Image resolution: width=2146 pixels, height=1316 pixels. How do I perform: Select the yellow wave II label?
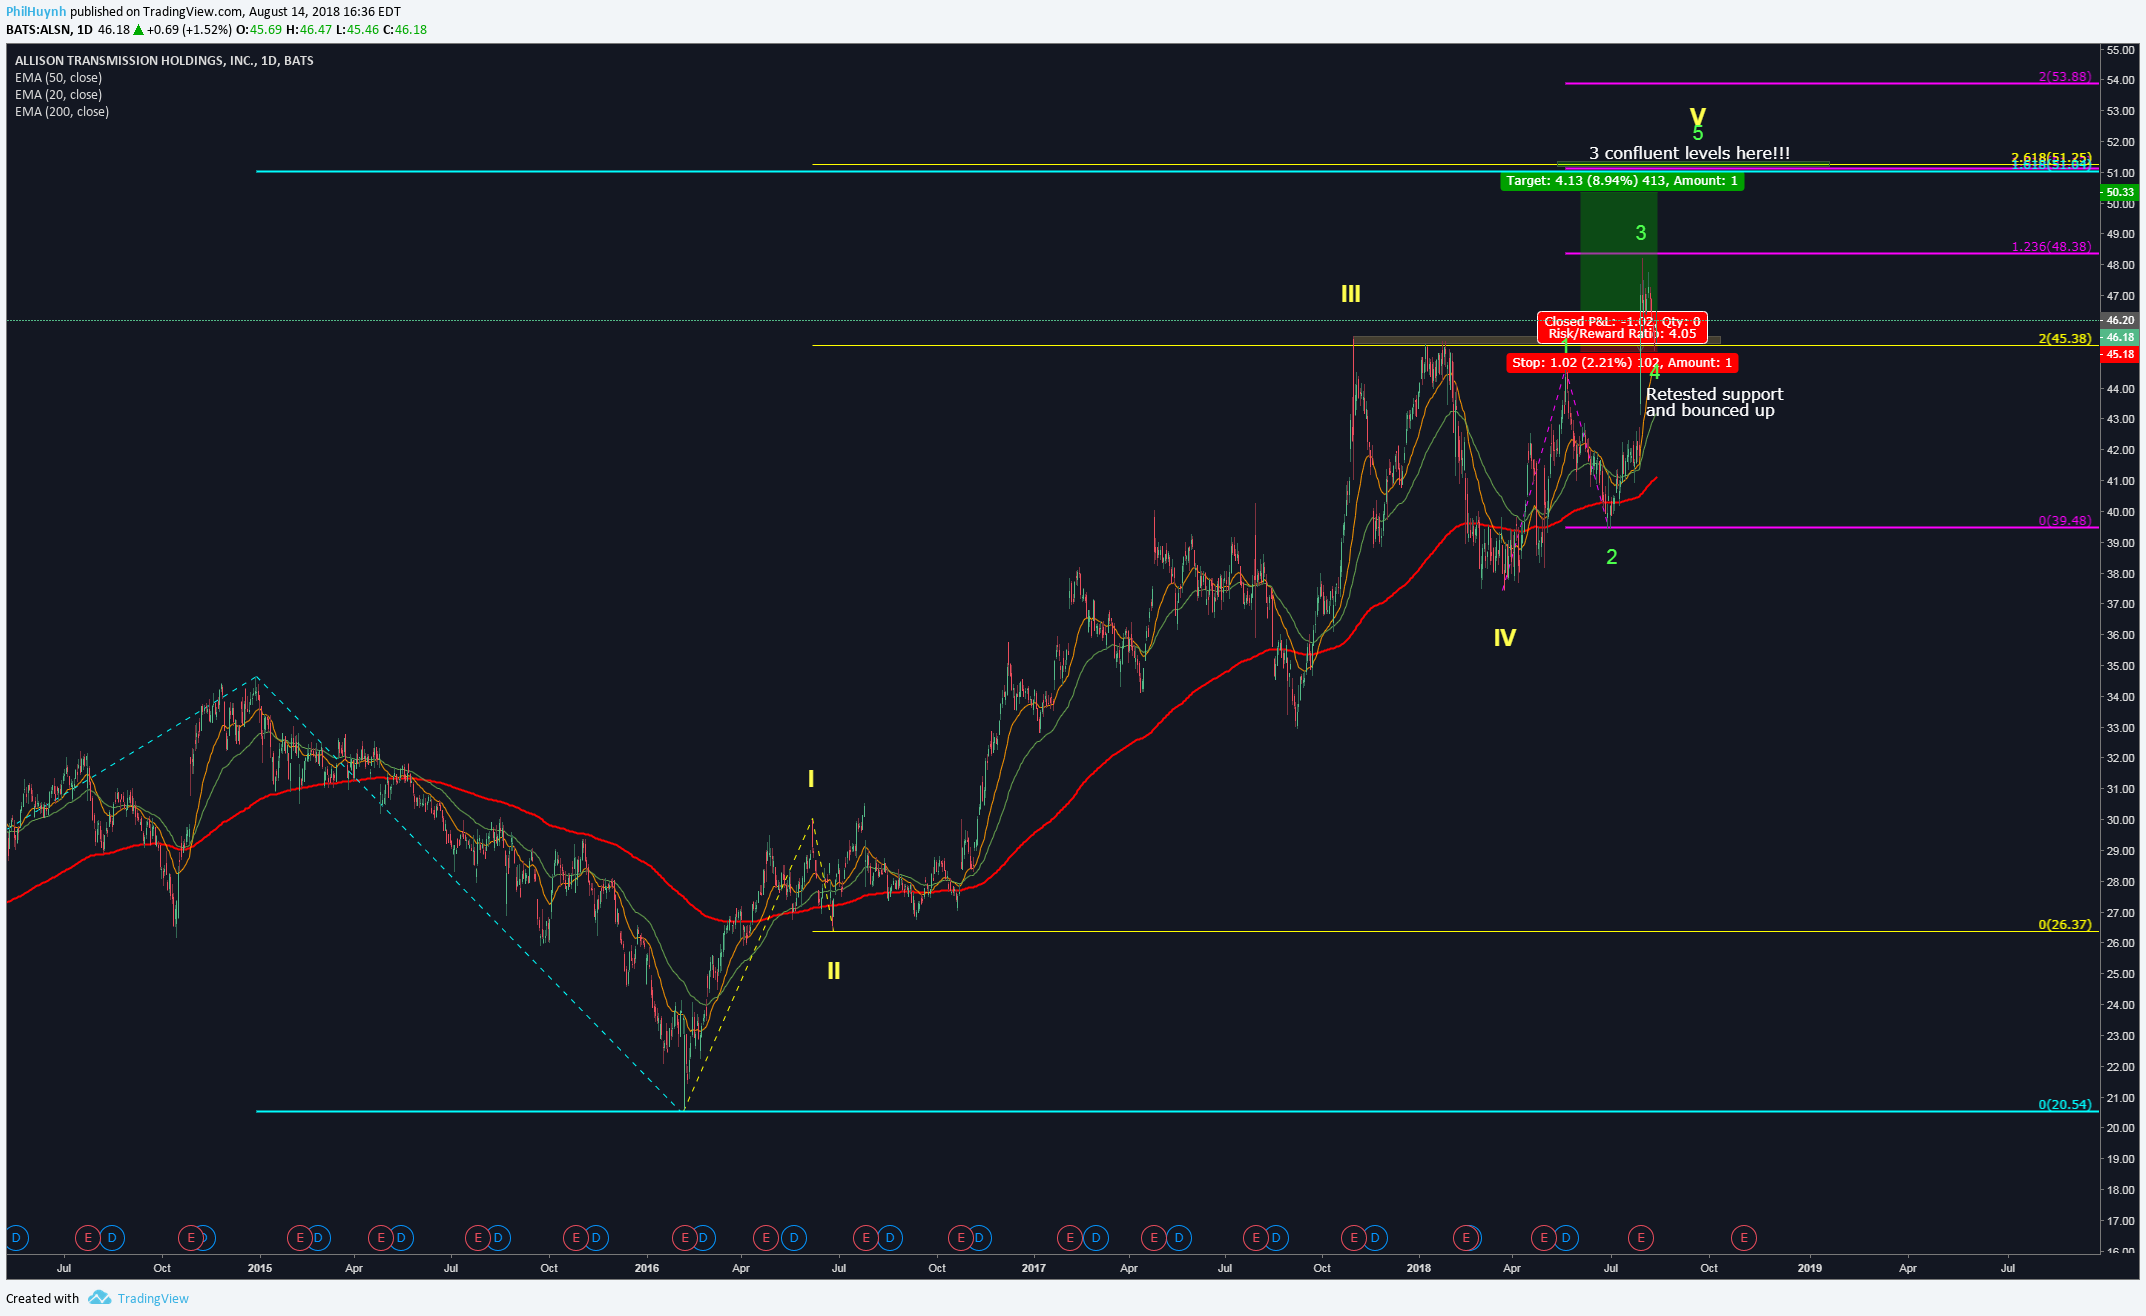point(833,971)
